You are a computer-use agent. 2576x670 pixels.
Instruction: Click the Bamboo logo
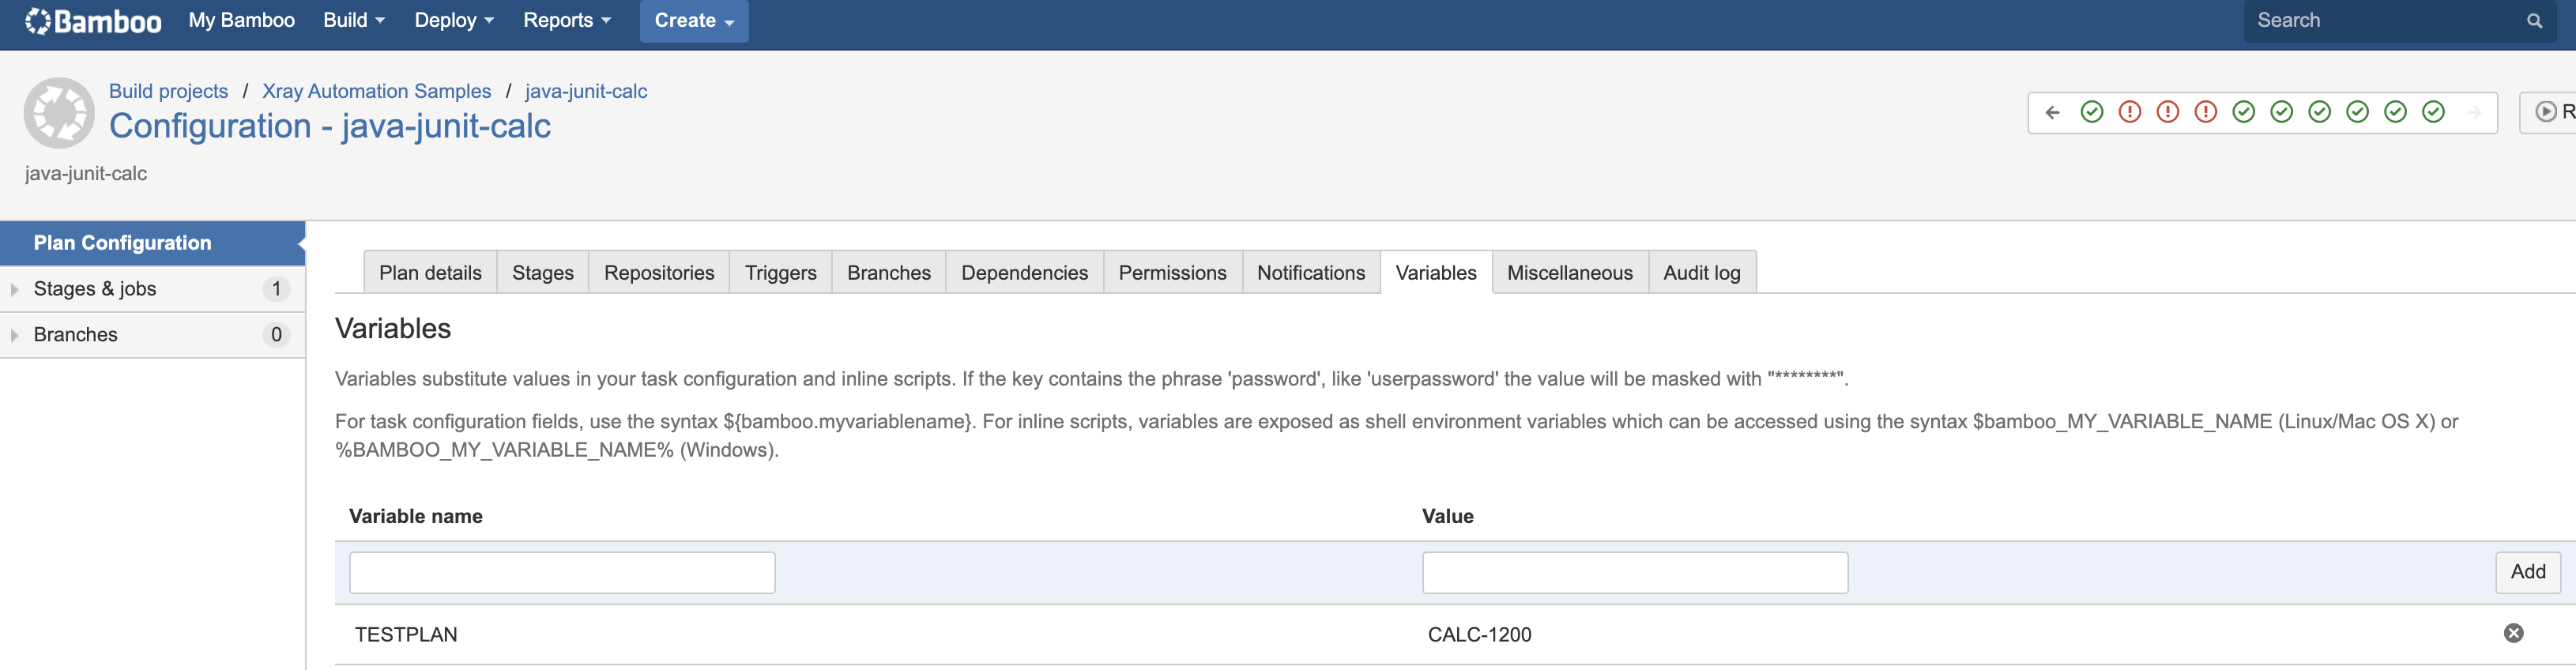pyautogui.click(x=93, y=21)
